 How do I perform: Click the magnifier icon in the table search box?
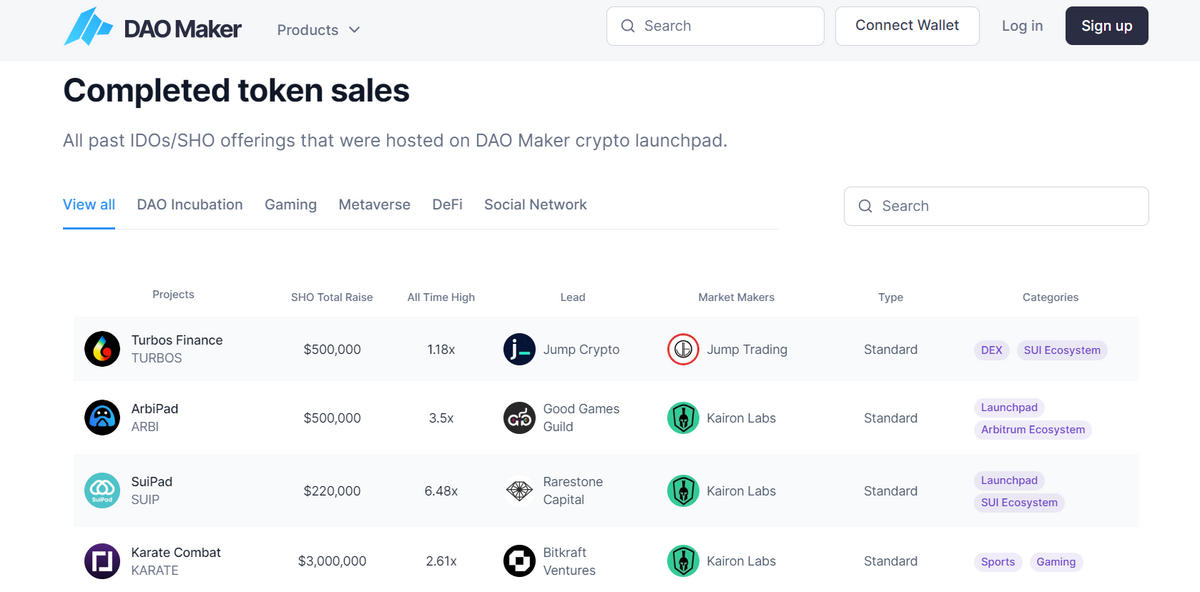pyautogui.click(x=866, y=206)
